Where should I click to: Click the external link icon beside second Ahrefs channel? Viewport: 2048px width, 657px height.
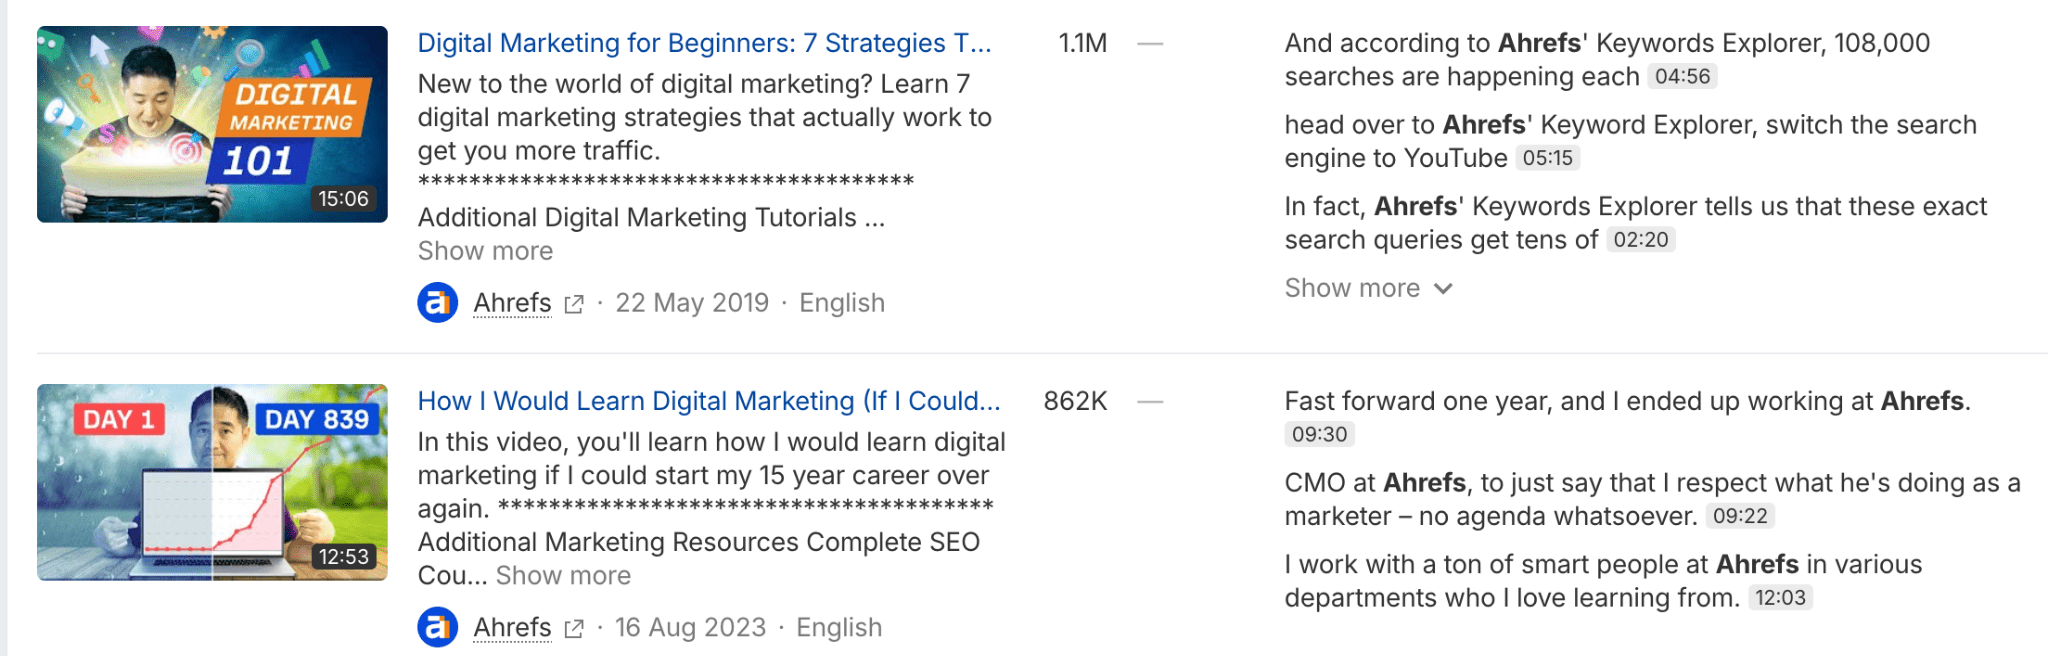tap(573, 628)
